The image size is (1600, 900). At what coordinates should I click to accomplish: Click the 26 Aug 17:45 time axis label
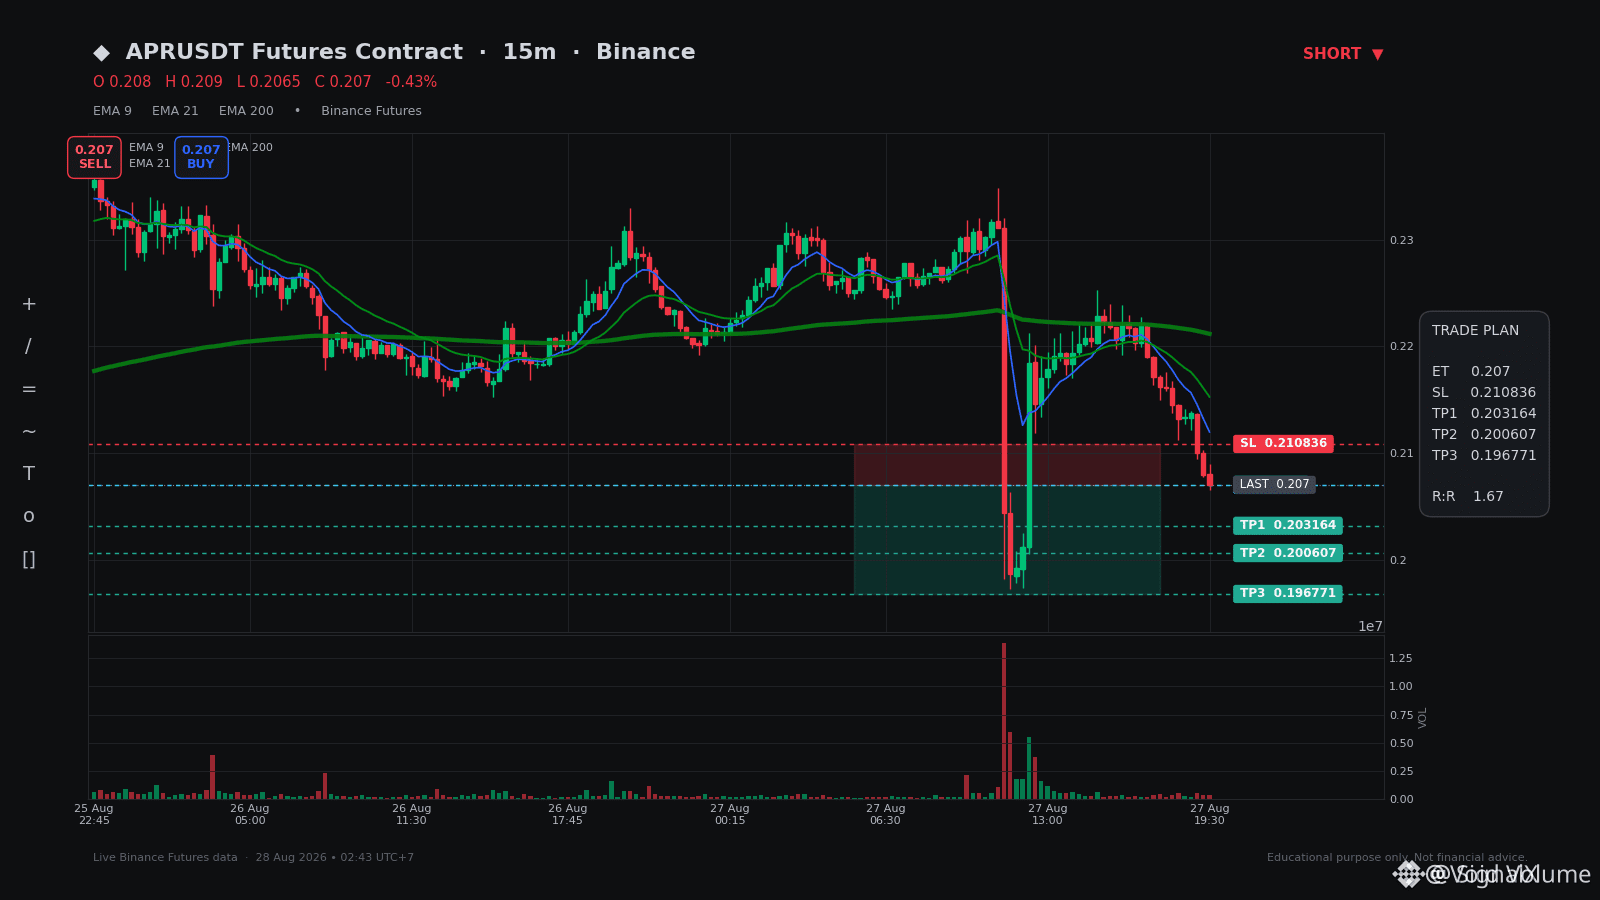pyautogui.click(x=568, y=814)
